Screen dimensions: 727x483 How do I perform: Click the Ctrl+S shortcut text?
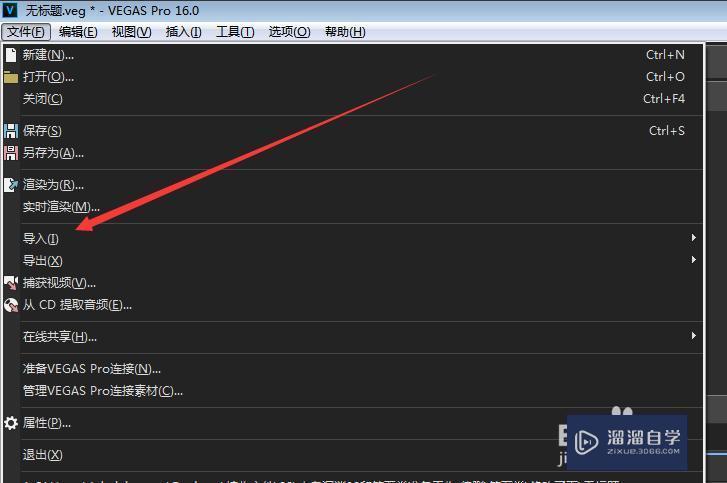tap(667, 131)
